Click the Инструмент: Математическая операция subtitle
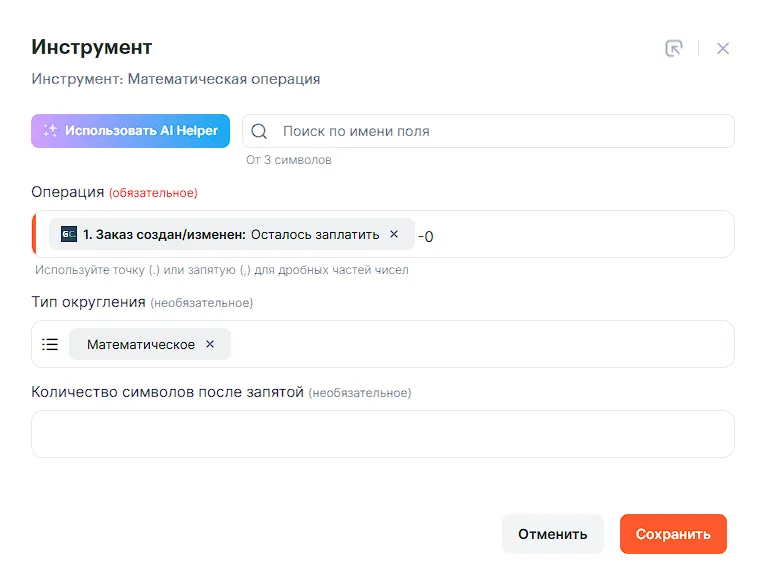 [x=176, y=79]
